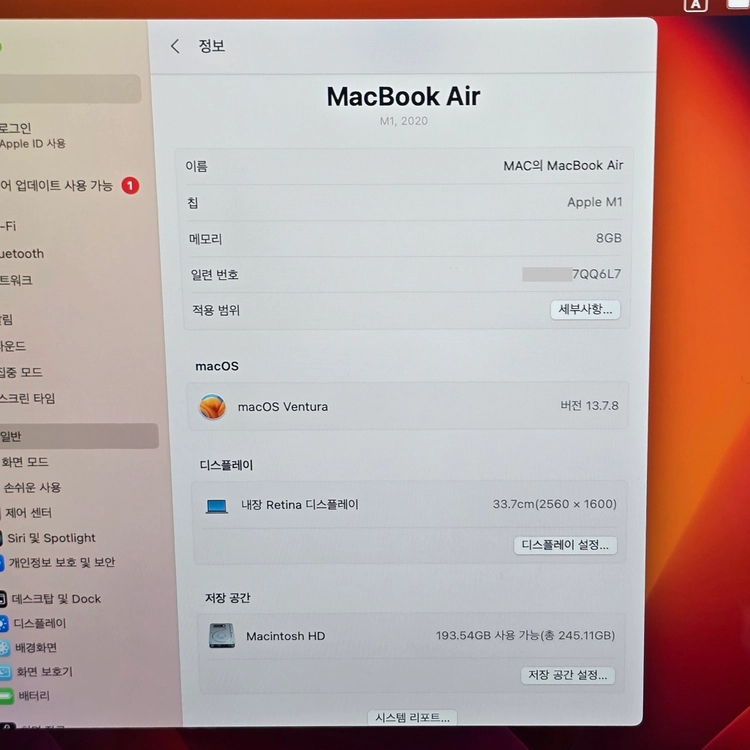Click the 디스플레이 sidebar icon
The height and width of the screenshot is (750, 750).
3,623
